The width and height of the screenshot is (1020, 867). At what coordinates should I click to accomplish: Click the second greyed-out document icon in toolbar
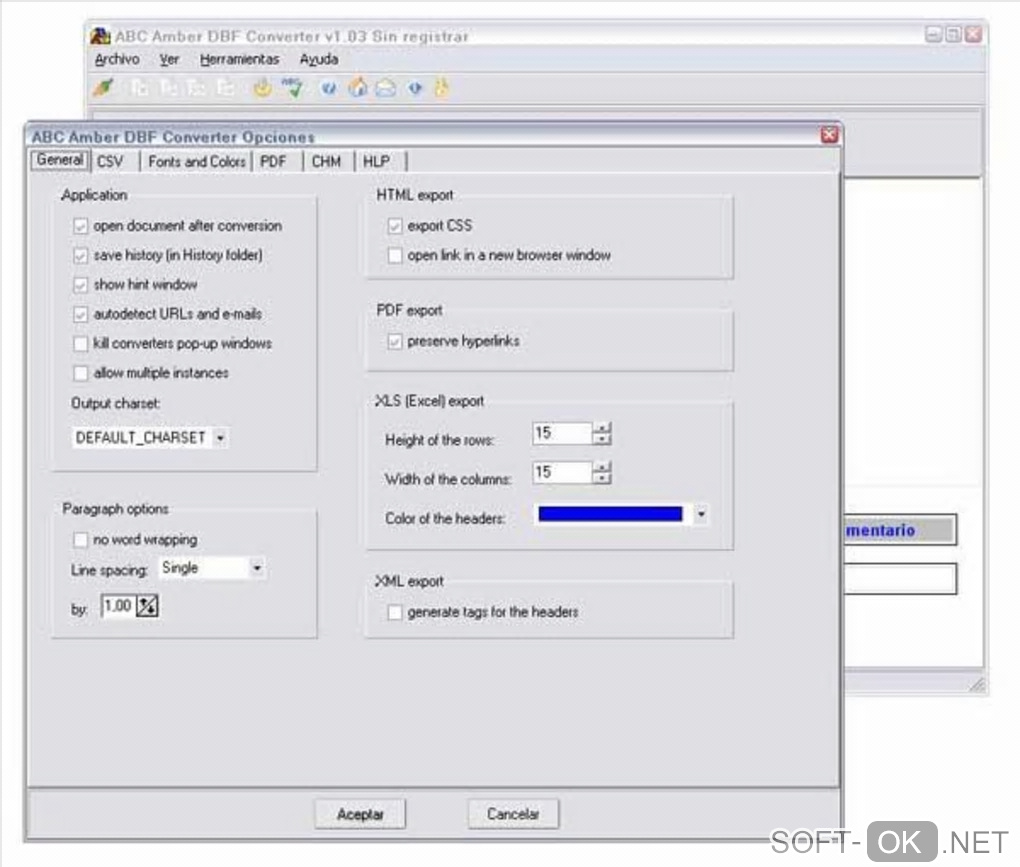point(168,87)
